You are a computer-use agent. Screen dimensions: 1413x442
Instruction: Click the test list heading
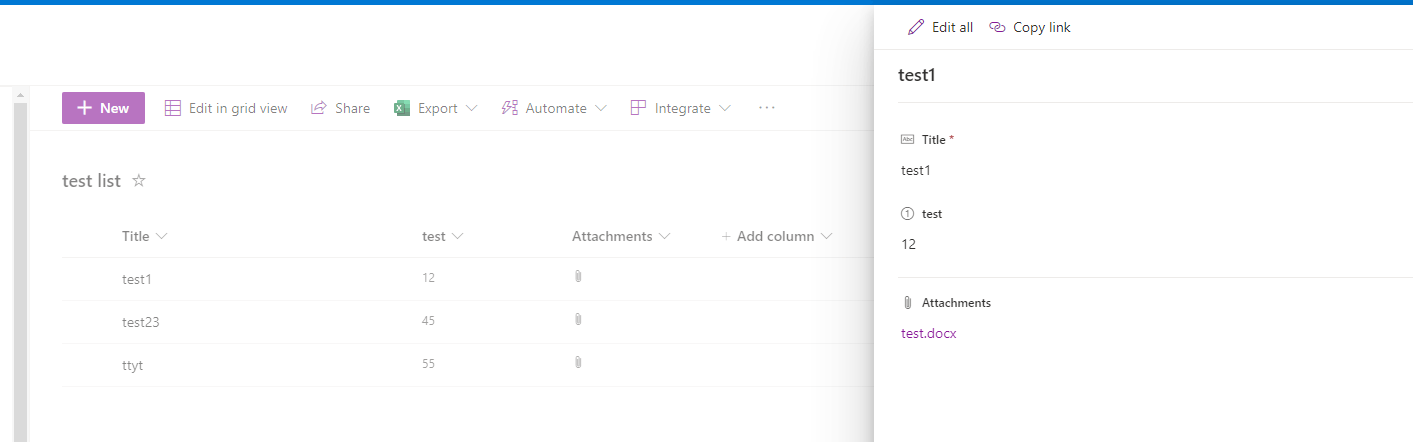pyautogui.click(x=91, y=181)
